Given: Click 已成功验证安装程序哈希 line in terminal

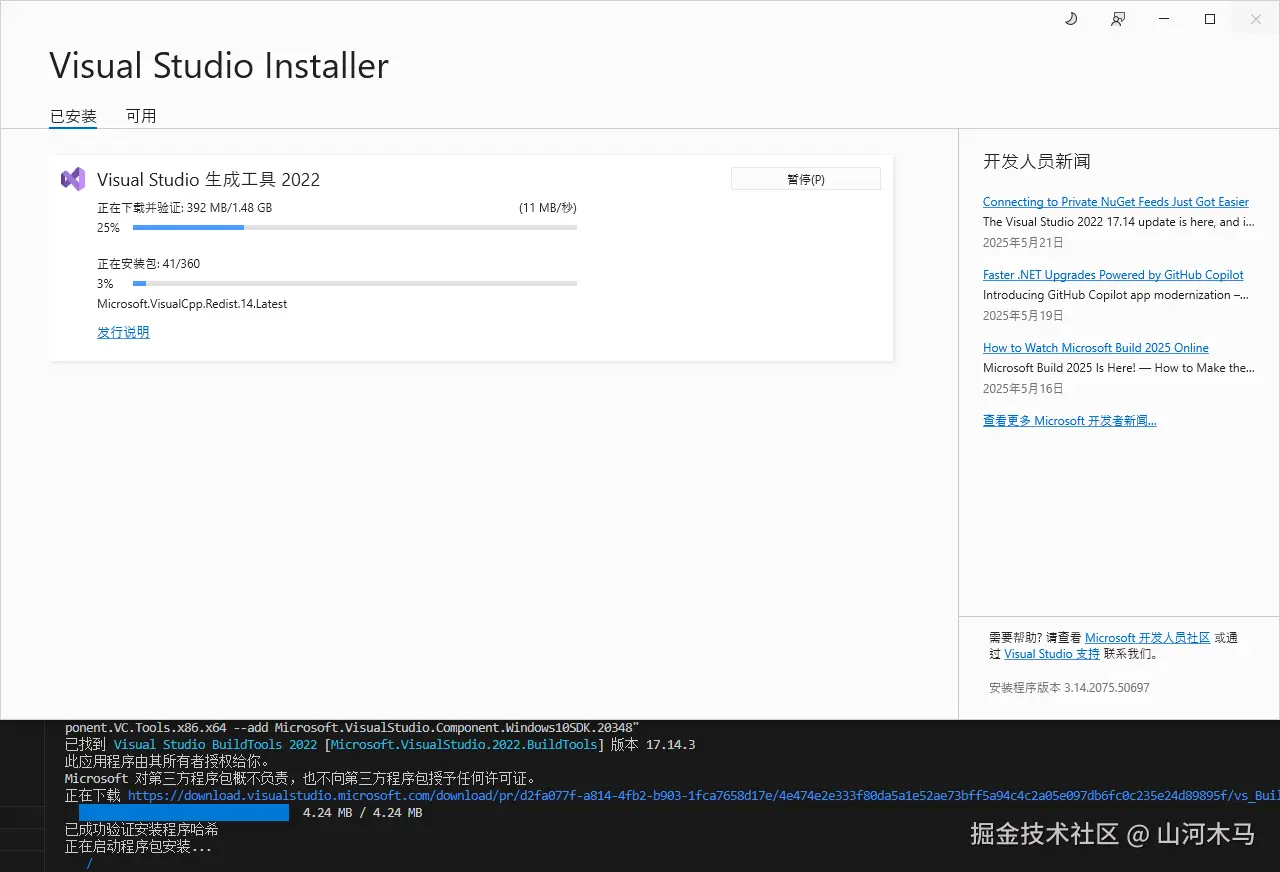Looking at the screenshot, I should tap(141, 830).
